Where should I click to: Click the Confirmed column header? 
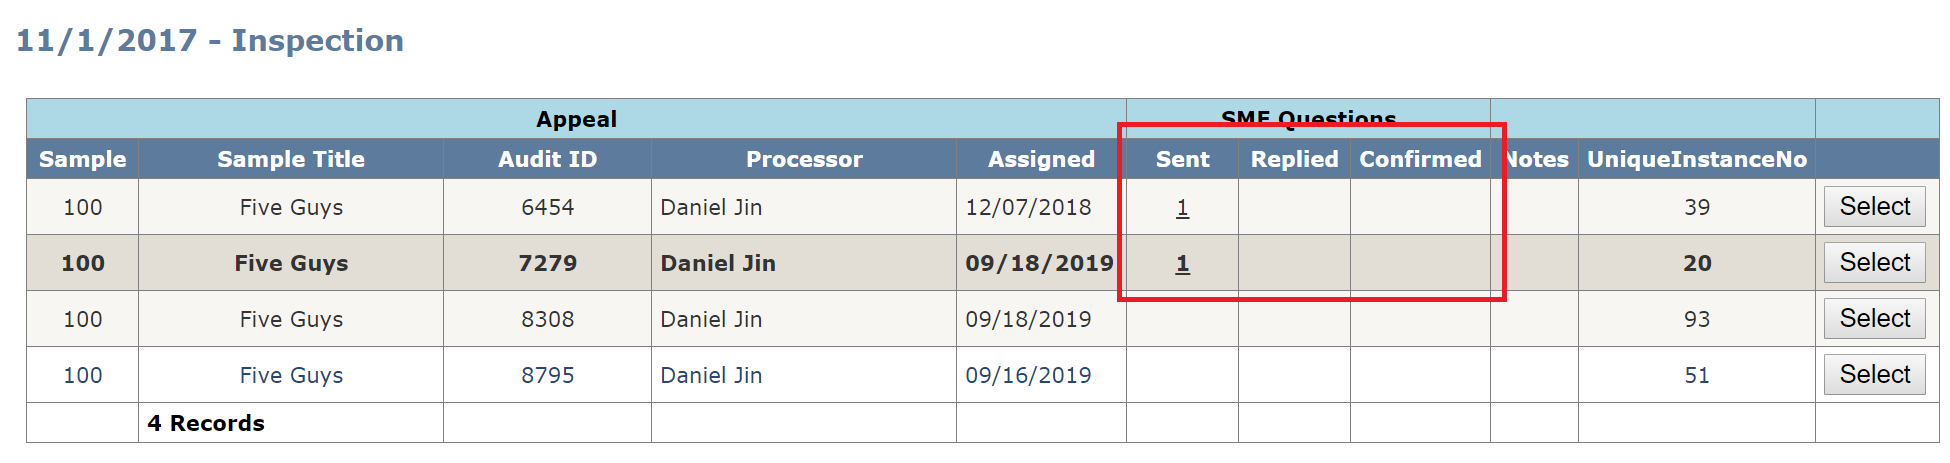1420,159
